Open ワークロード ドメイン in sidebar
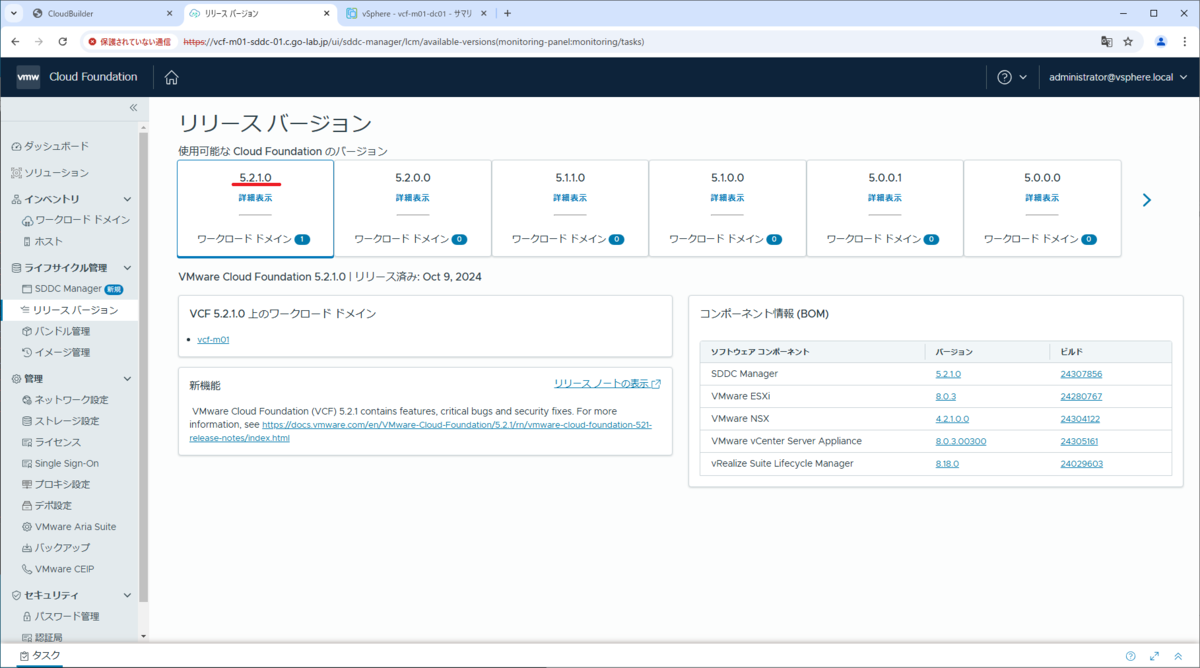This screenshot has height=668, width=1200. click(x=82, y=220)
